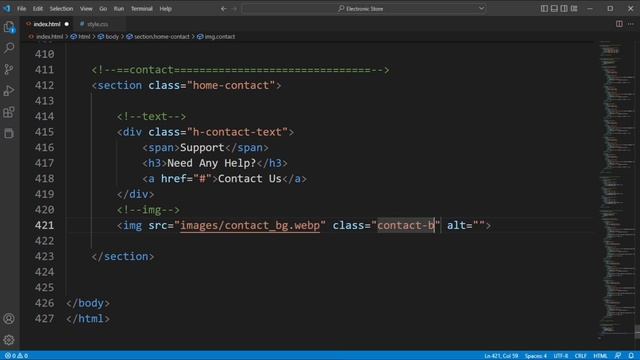
Task: Open the Search view in activity bar
Action: 9,48
